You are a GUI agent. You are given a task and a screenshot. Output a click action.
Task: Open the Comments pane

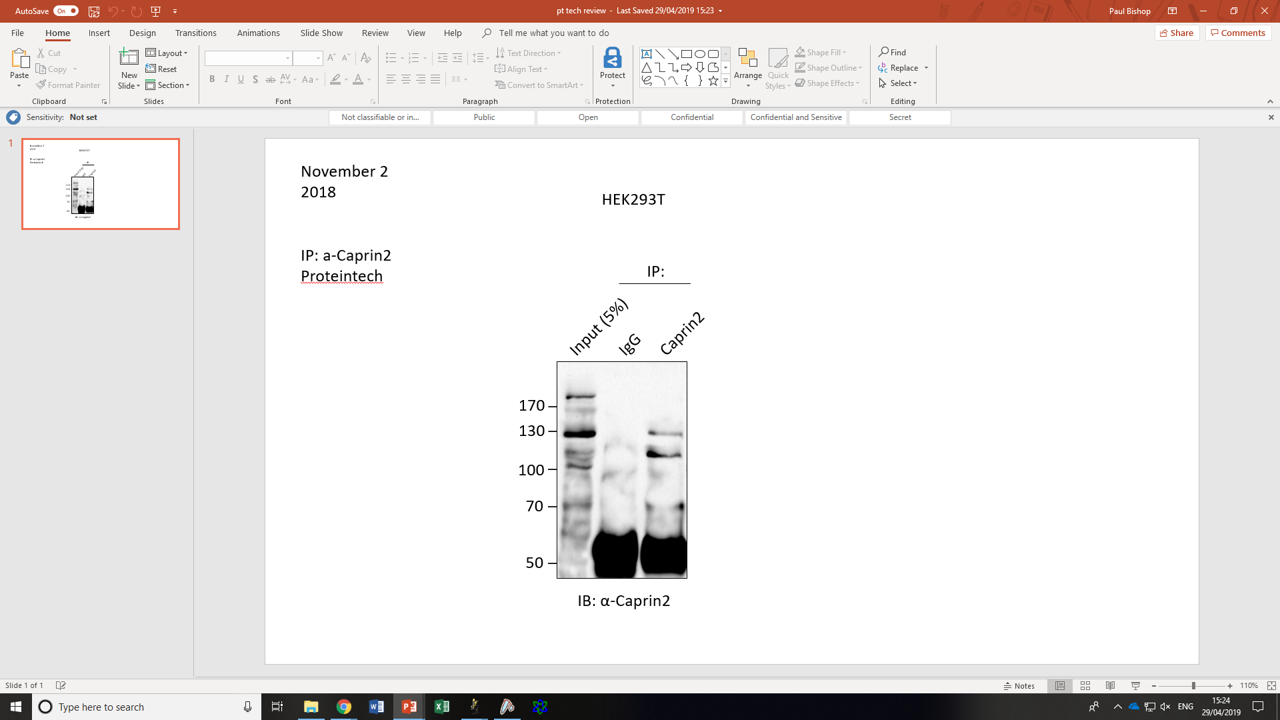click(x=1237, y=33)
